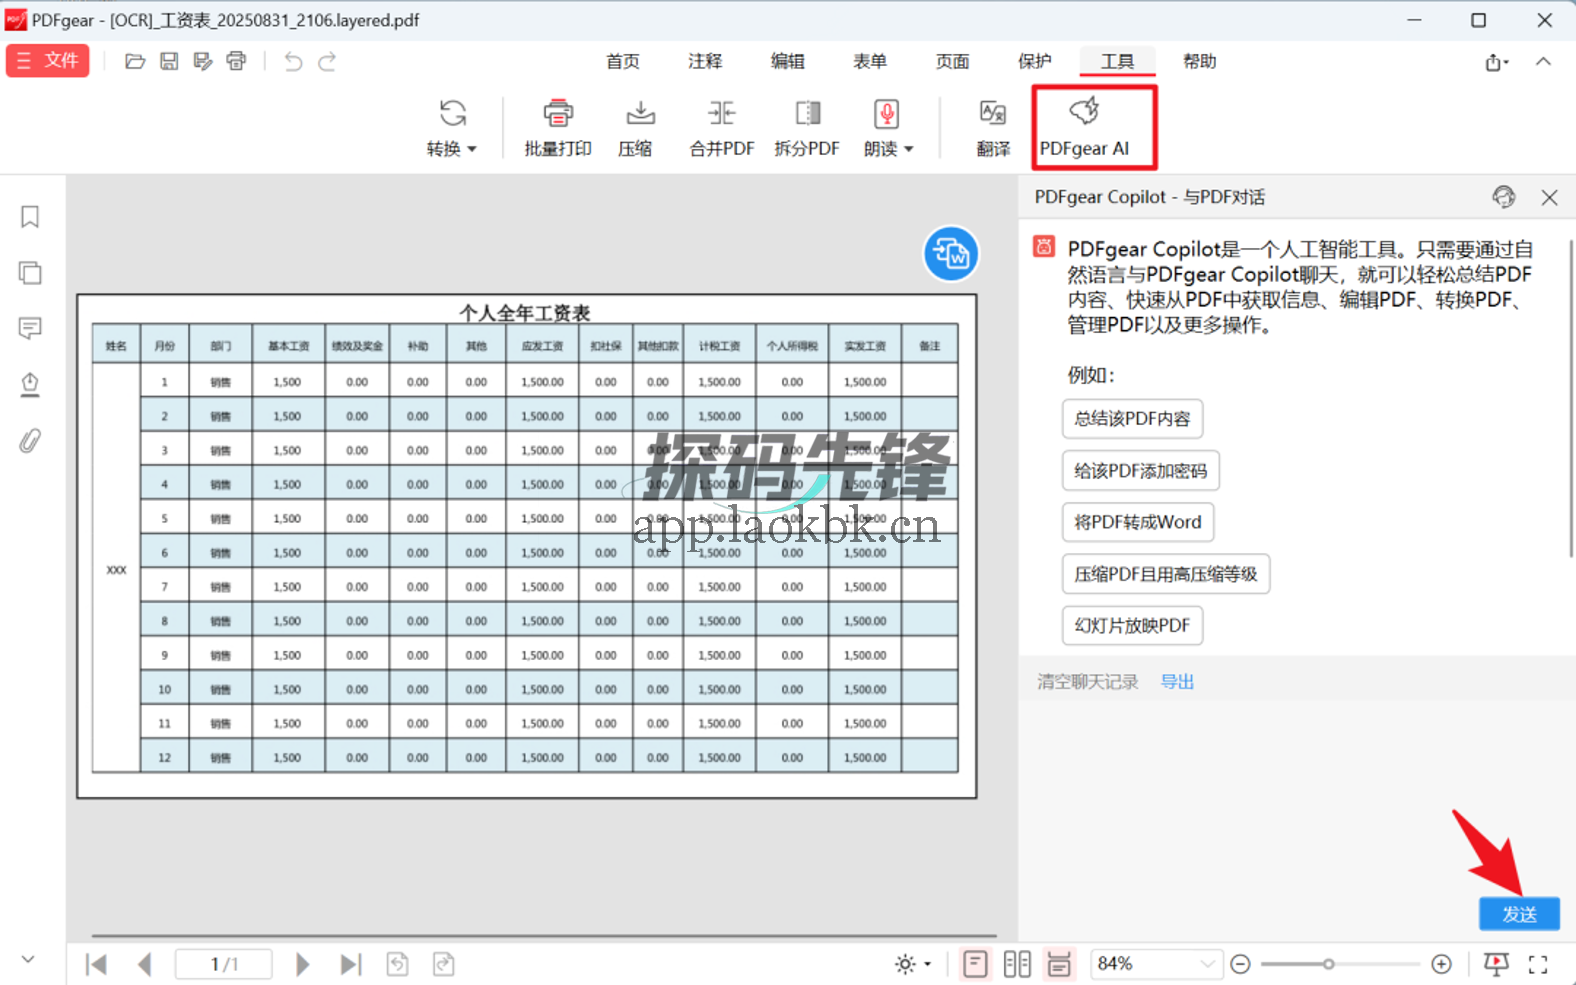This screenshot has height=985, width=1576.
Task: Close the PDFgear Copilot panel
Action: pos(1549,198)
